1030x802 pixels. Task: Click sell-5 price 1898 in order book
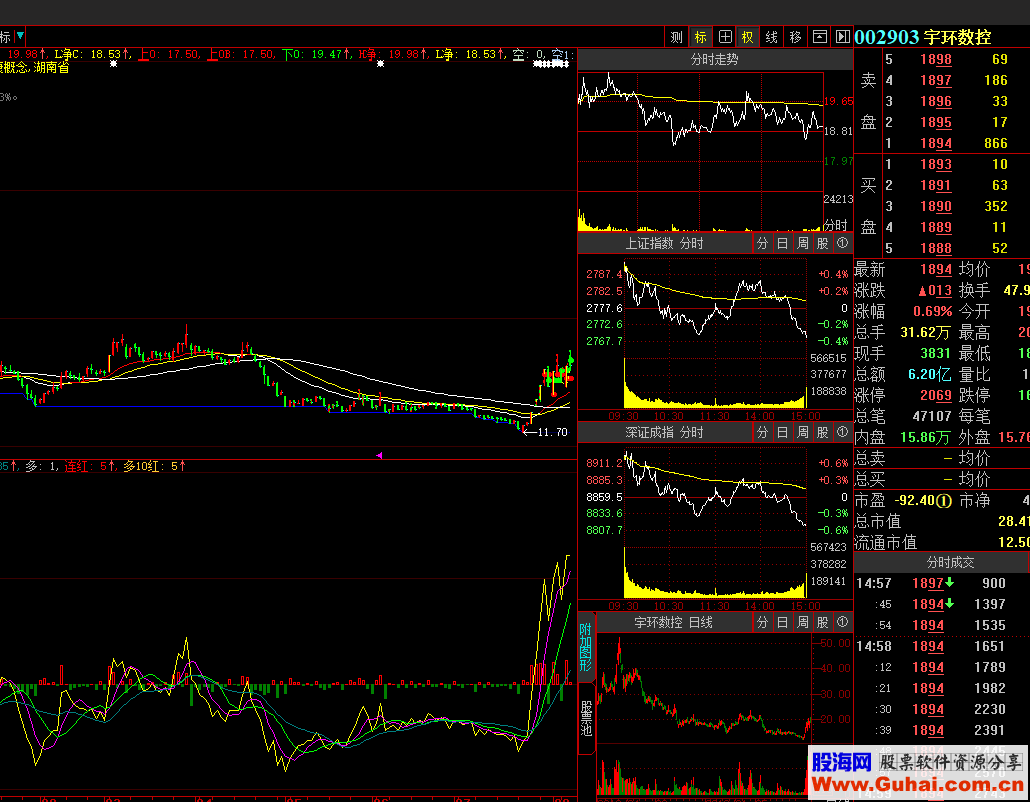(936, 60)
